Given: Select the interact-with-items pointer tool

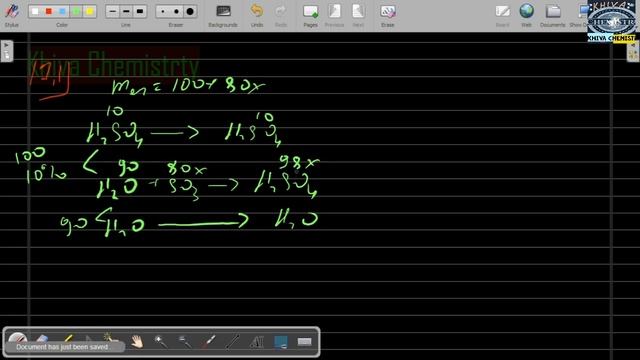Looking at the screenshot, I should pyautogui.click(x=110, y=340).
